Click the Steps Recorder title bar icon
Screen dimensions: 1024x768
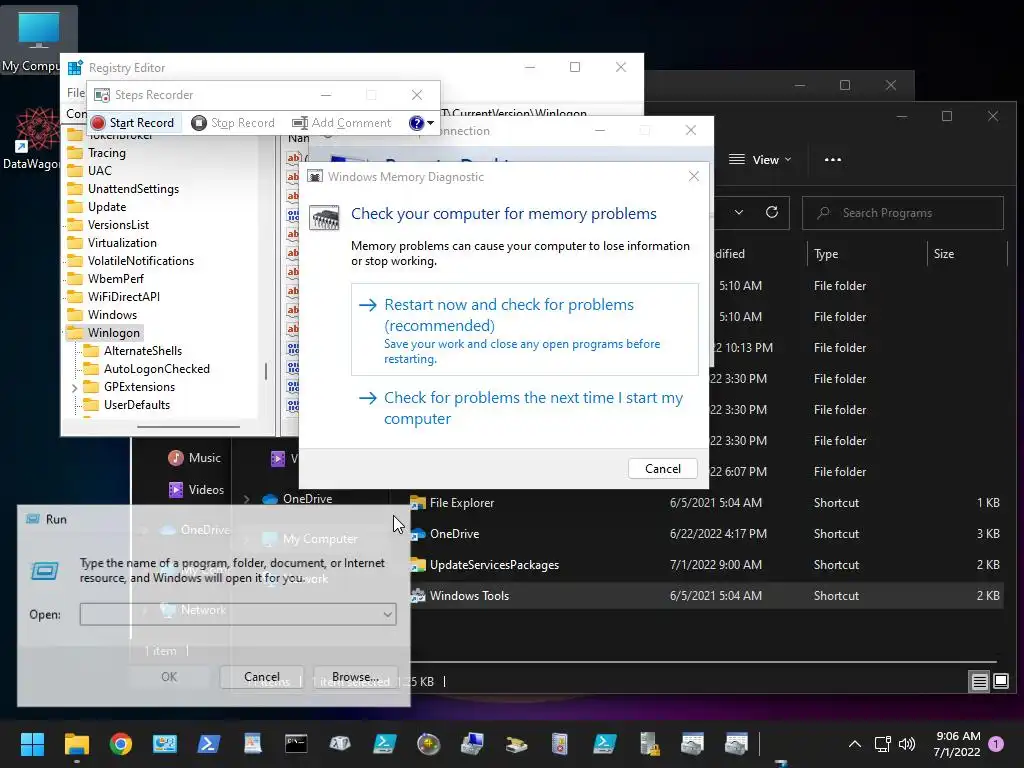[x=102, y=95]
